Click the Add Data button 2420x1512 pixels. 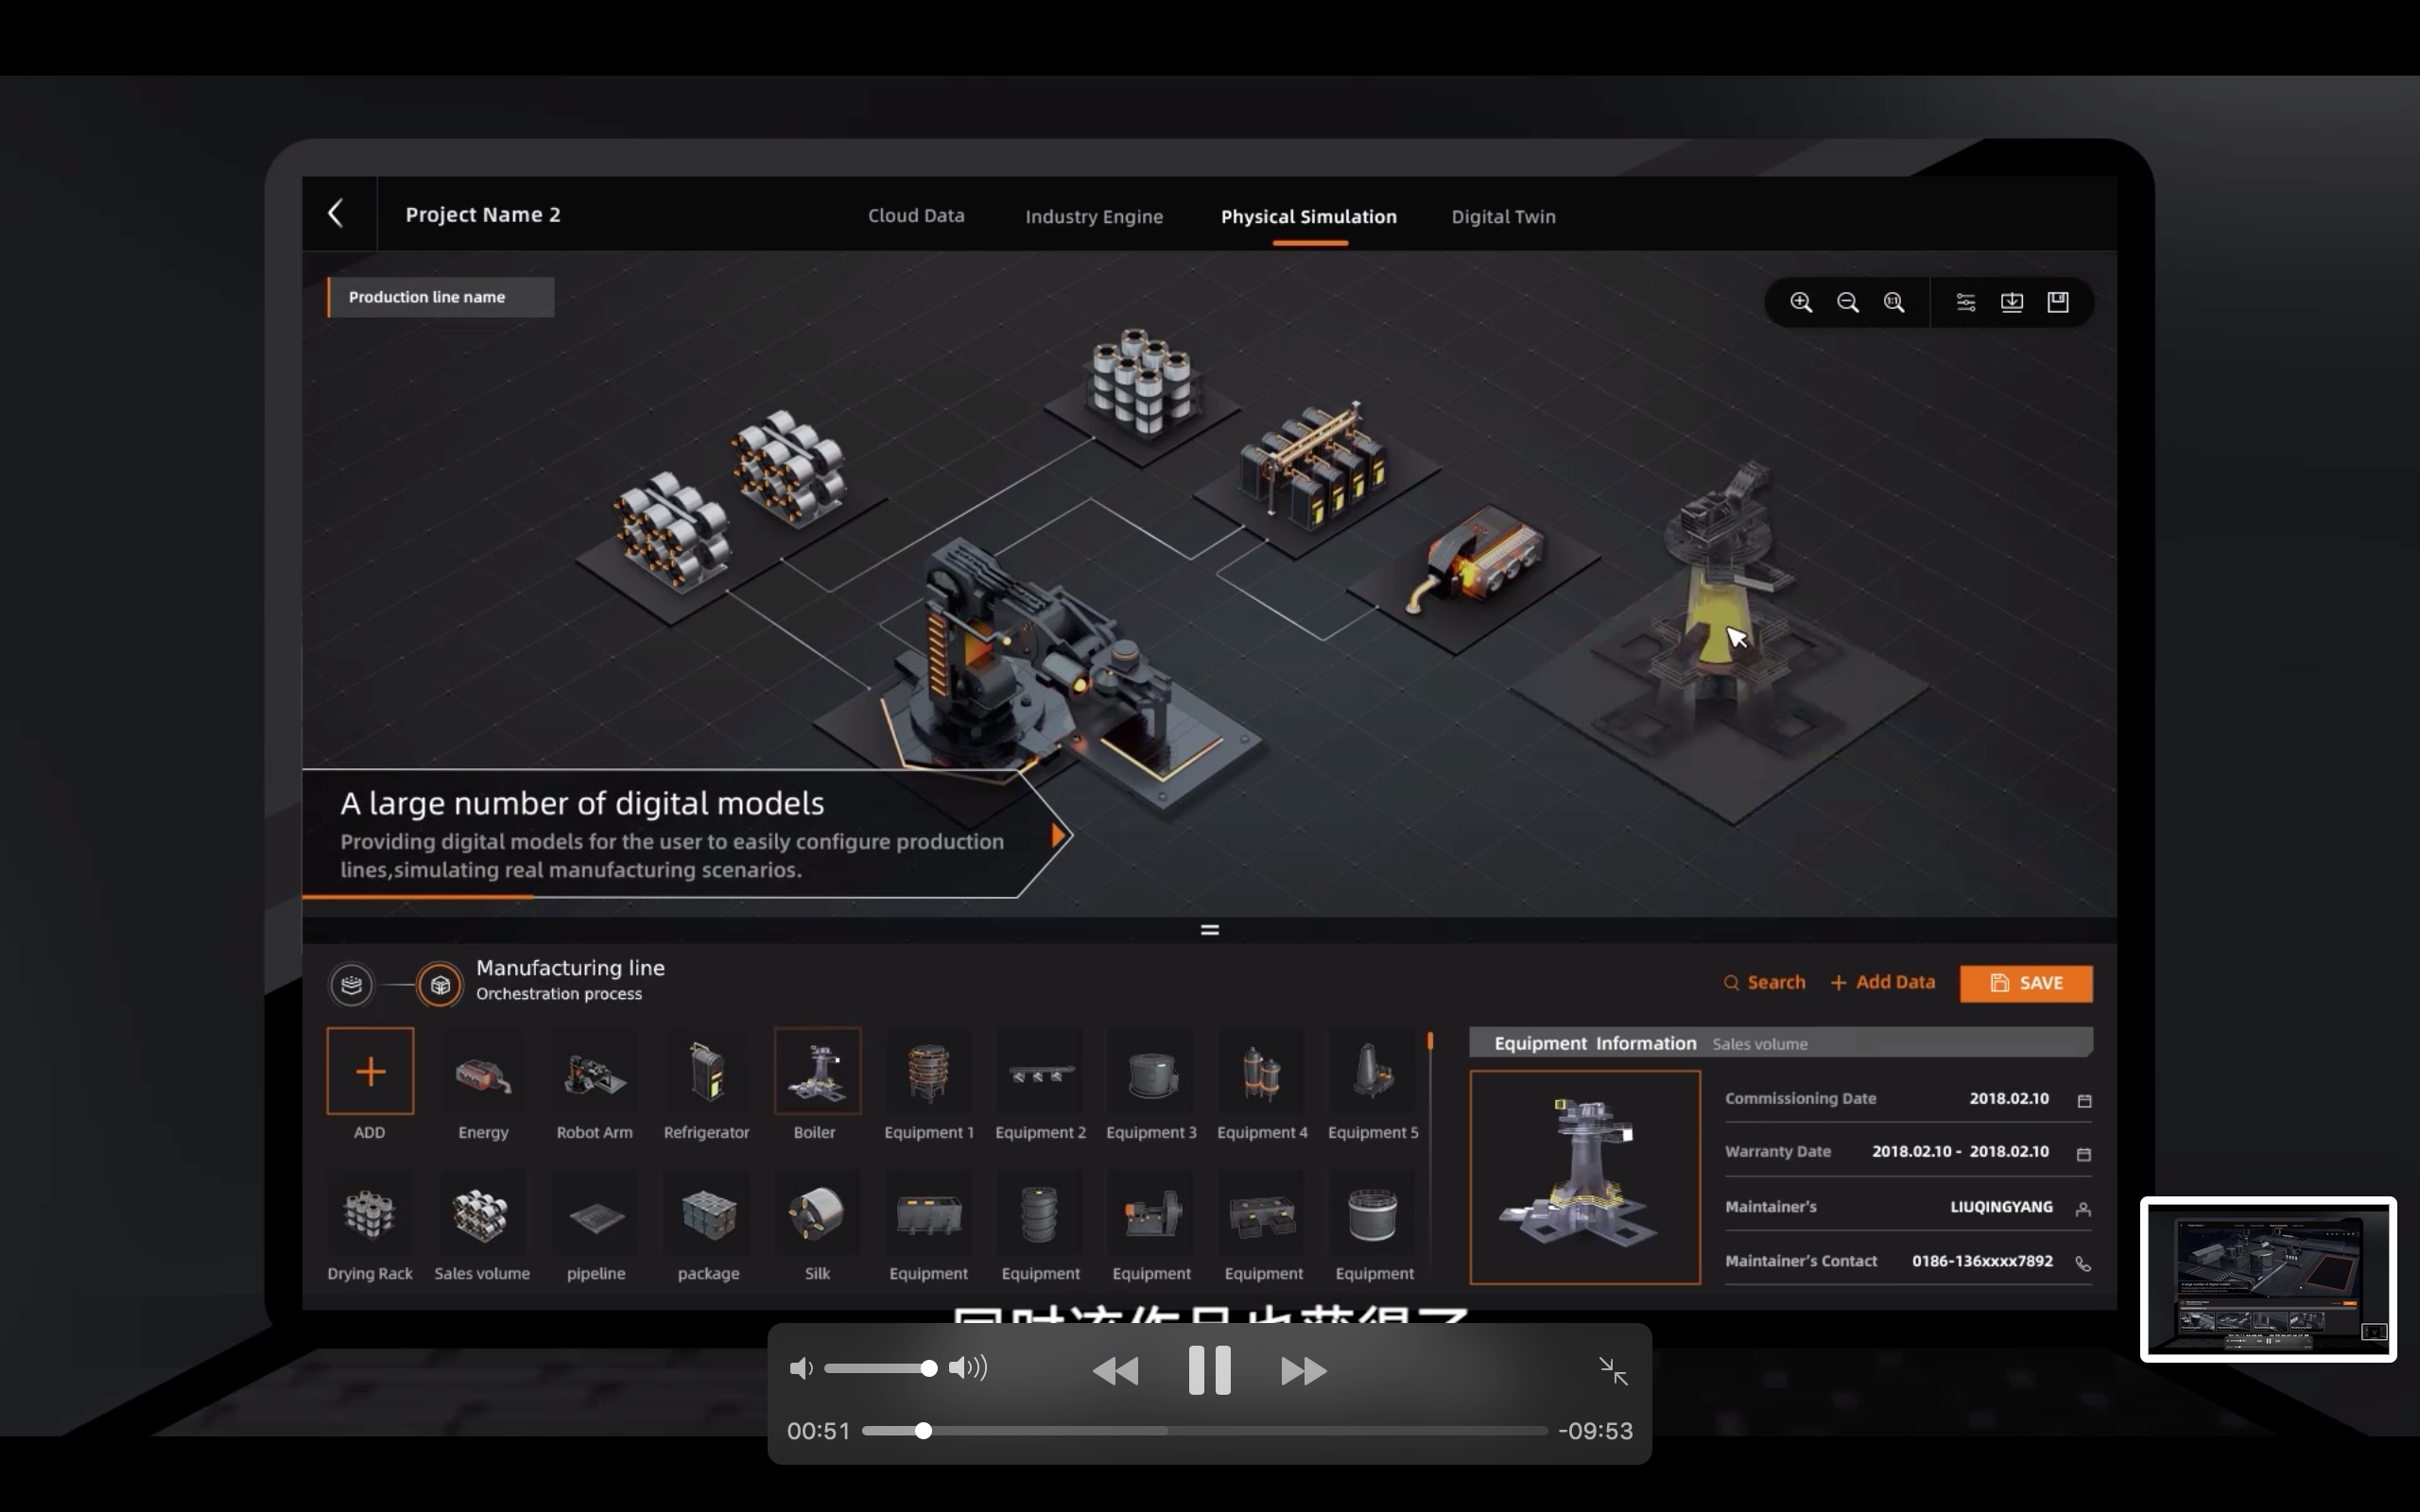tap(1883, 983)
